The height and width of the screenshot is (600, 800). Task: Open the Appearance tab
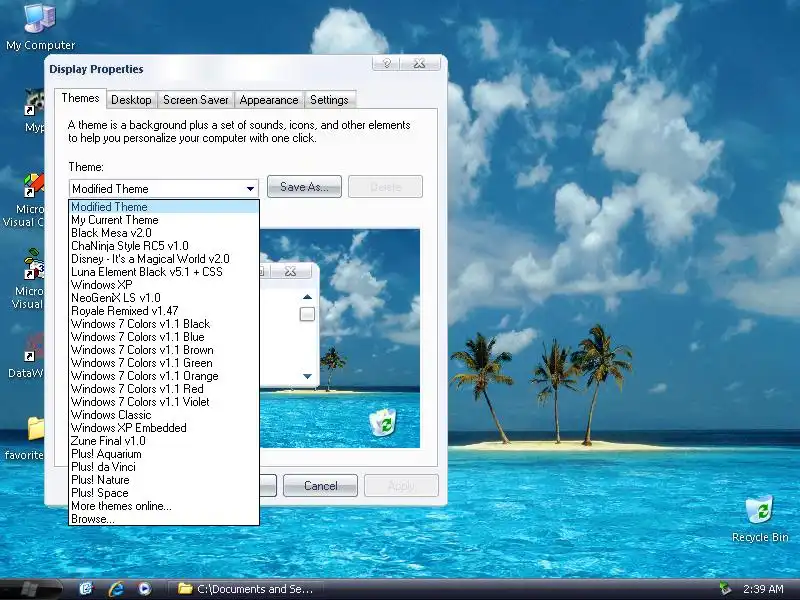click(269, 100)
